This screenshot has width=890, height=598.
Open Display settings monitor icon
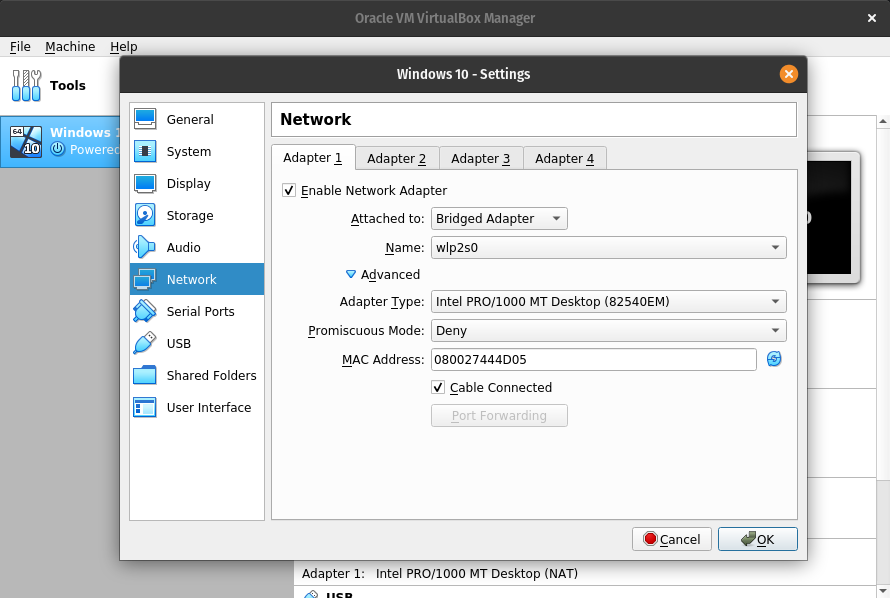coord(145,183)
